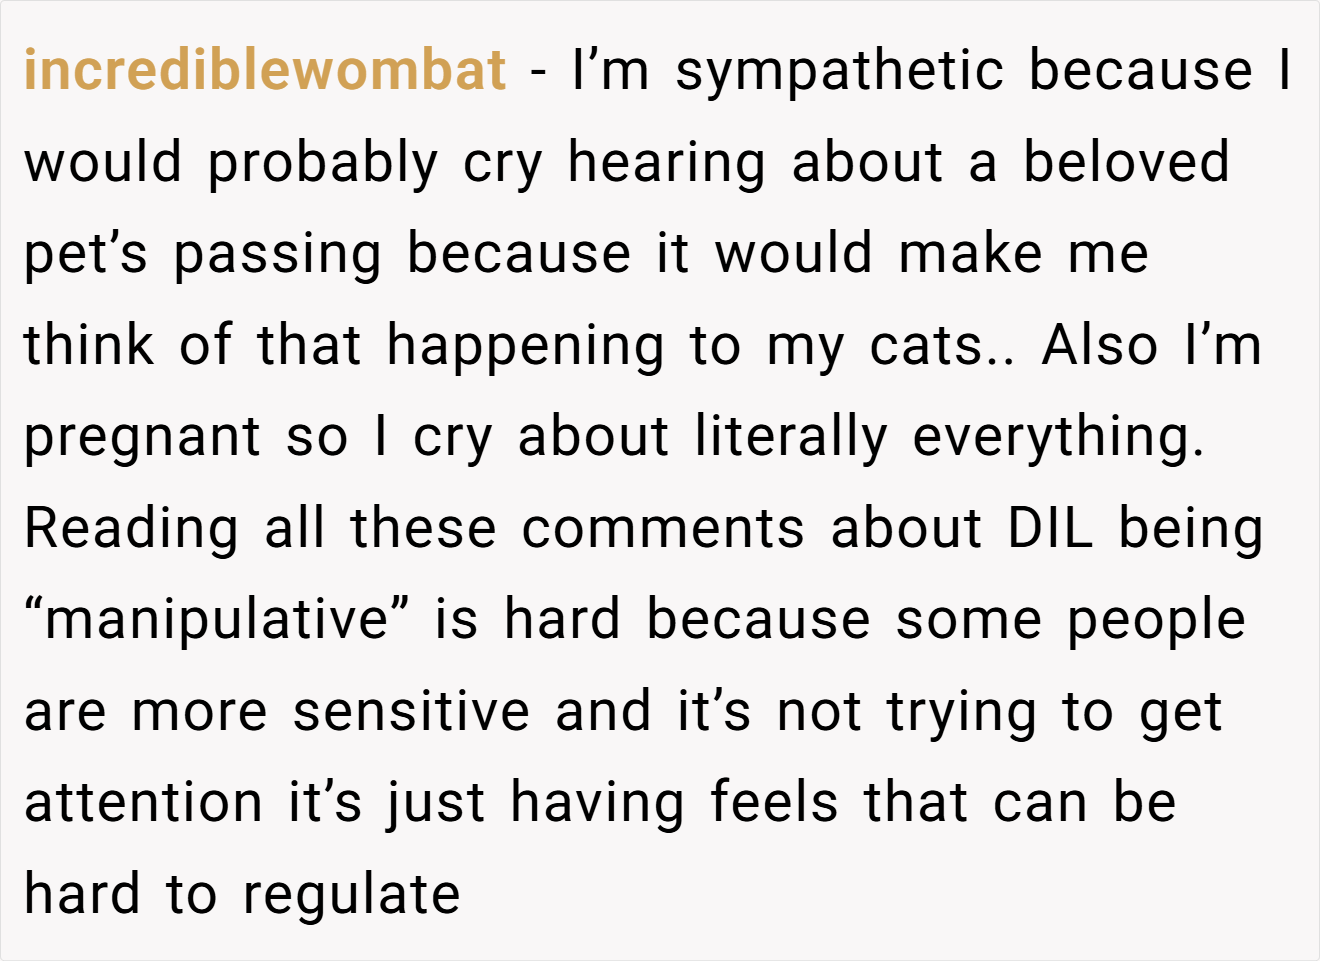Viewport: 1320px width, 961px height.
Task: Click the final word "regulate"
Action: coord(351,896)
